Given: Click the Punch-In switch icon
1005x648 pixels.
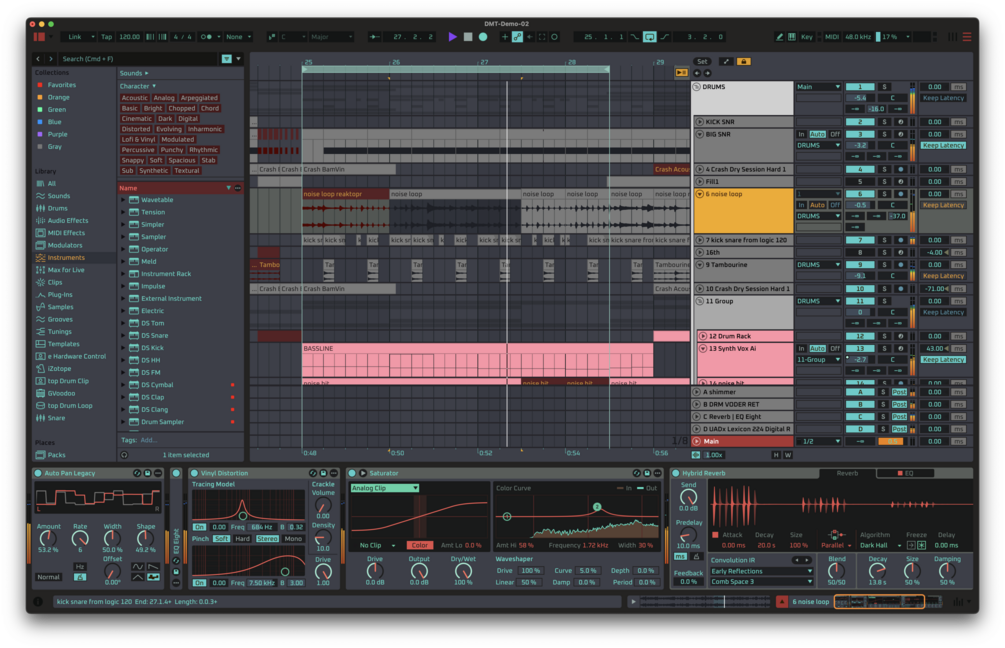Looking at the screenshot, I should (635, 37).
